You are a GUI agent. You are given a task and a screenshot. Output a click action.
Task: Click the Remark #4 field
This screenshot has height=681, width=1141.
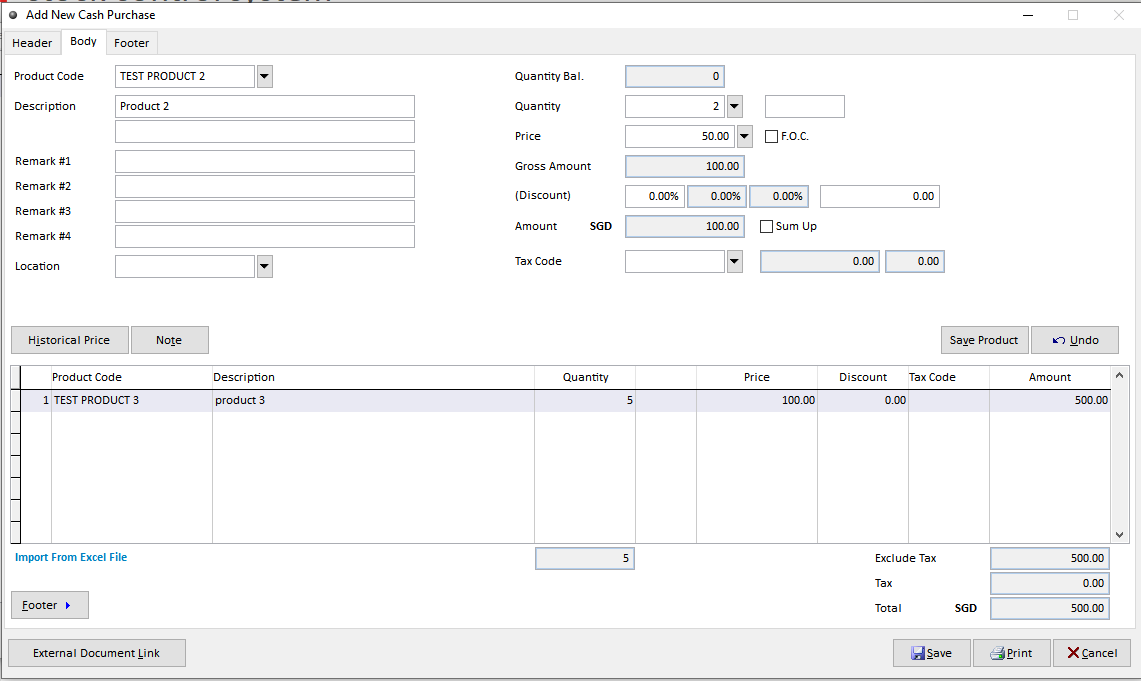tap(265, 236)
